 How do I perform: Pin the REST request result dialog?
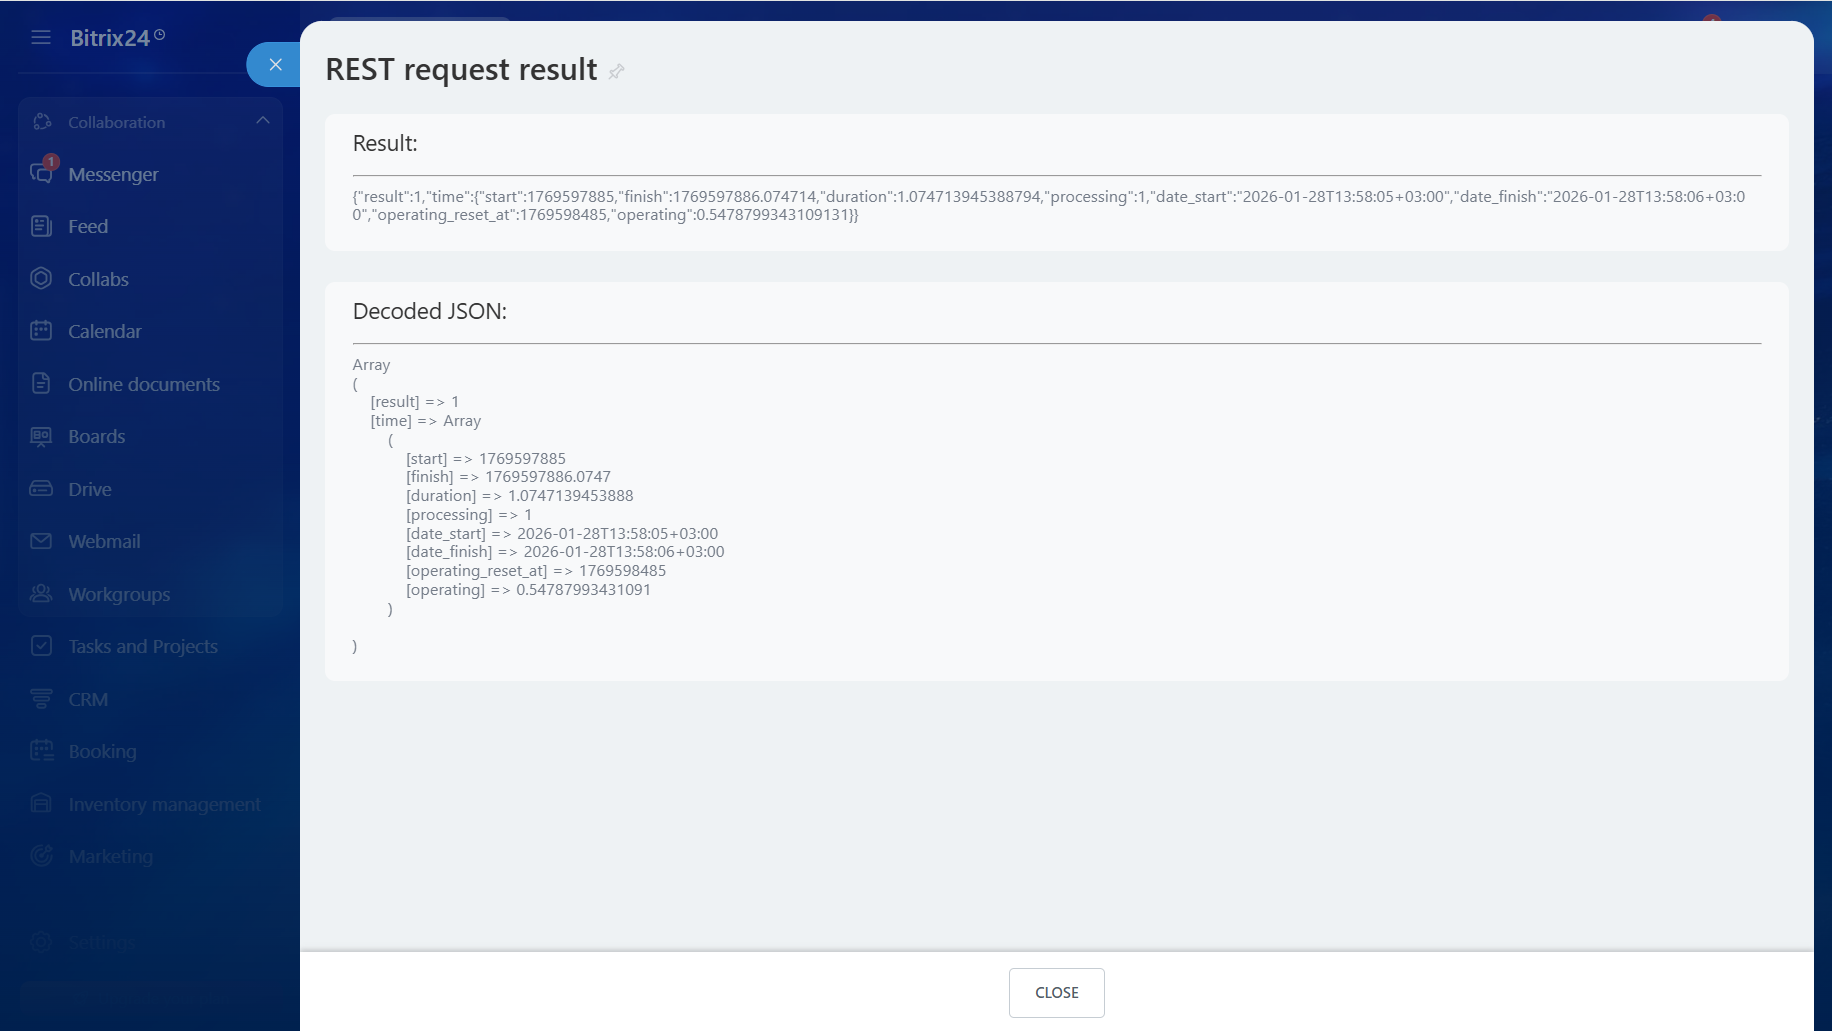point(617,71)
